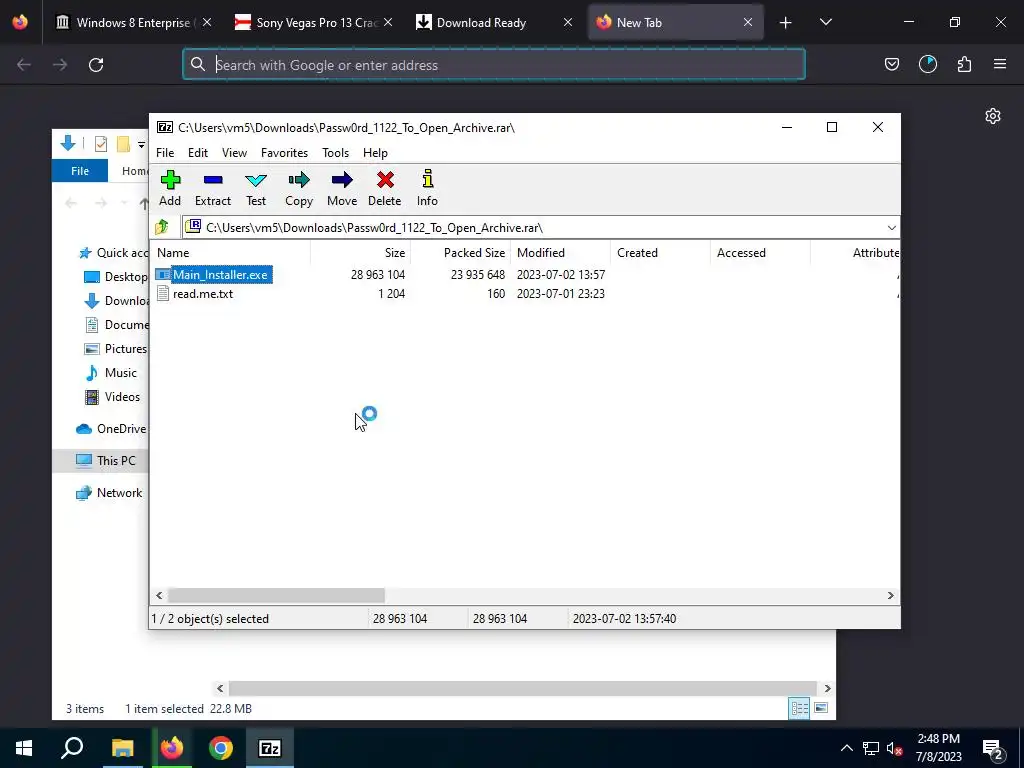The height and width of the screenshot is (768, 1024).
Task: Open Windows taskbar search
Action: [x=72, y=748]
